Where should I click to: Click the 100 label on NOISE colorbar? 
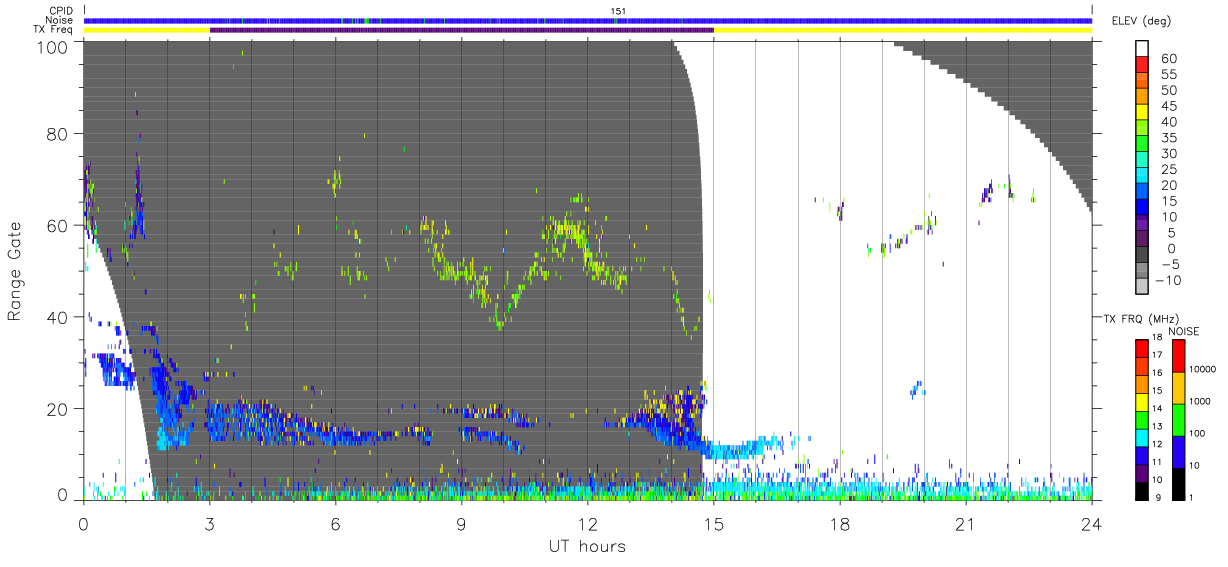point(1199,434)
